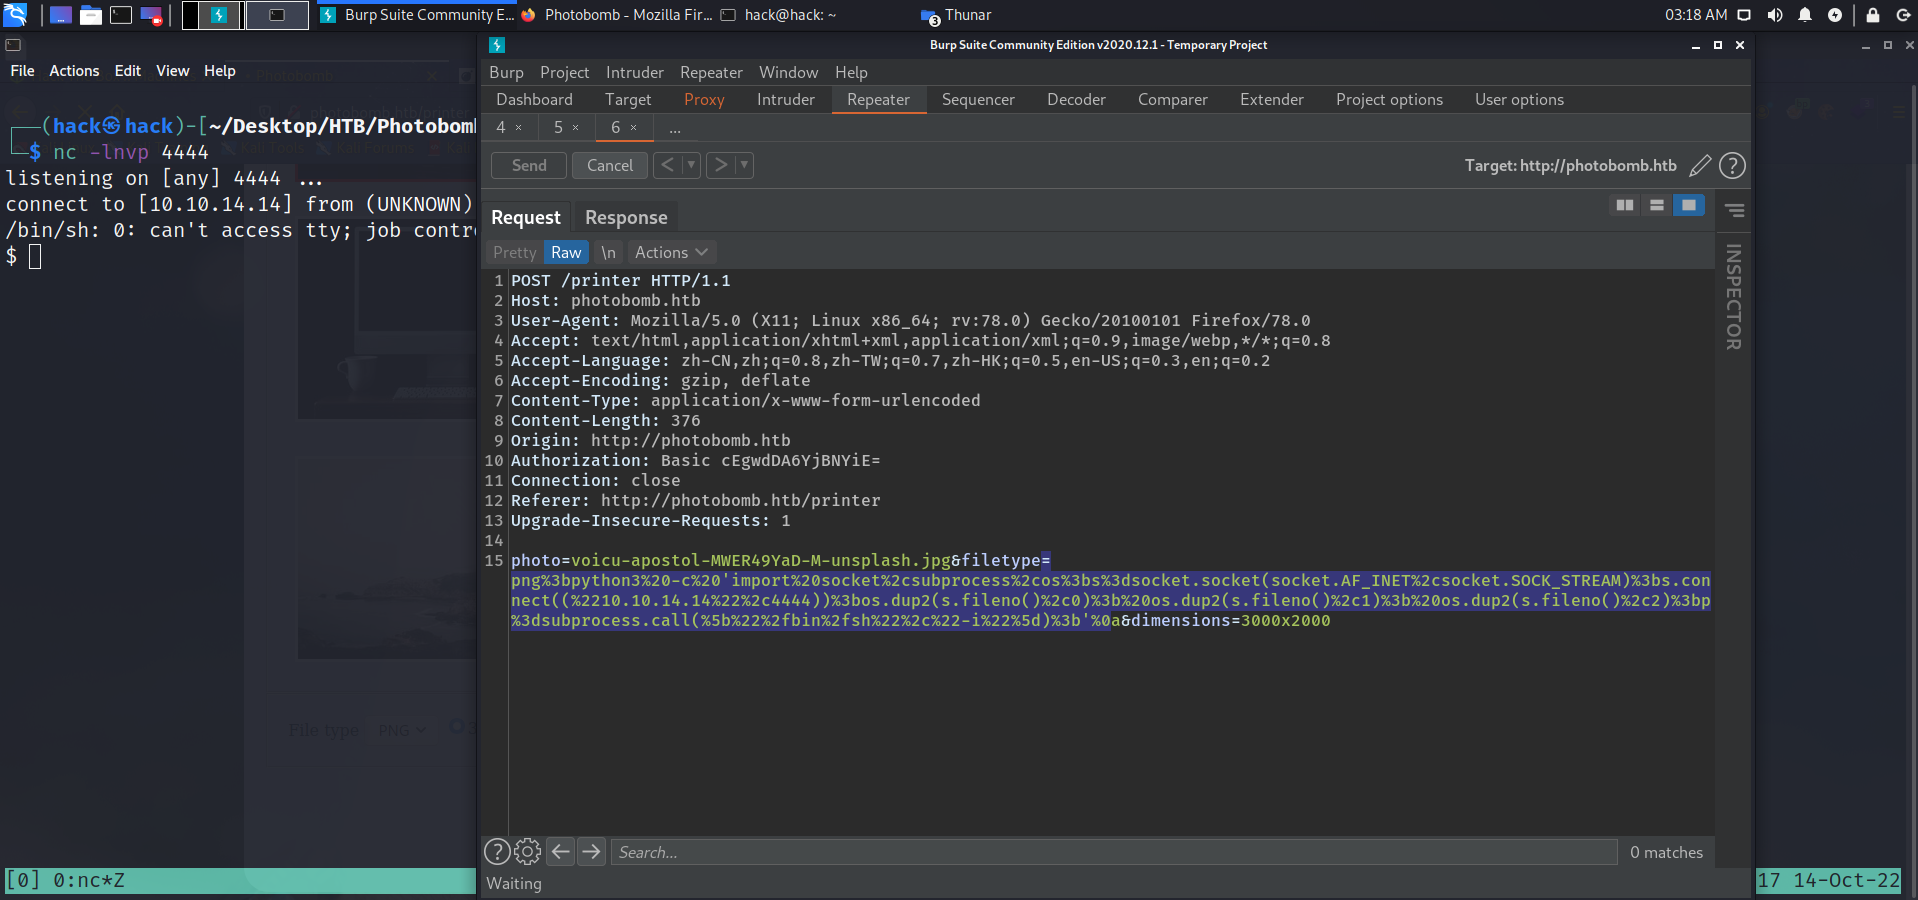Switch to Photobomb Firefox window in taskbar
The width and height of the screenshot is (1918, 900).
point(617,15)
